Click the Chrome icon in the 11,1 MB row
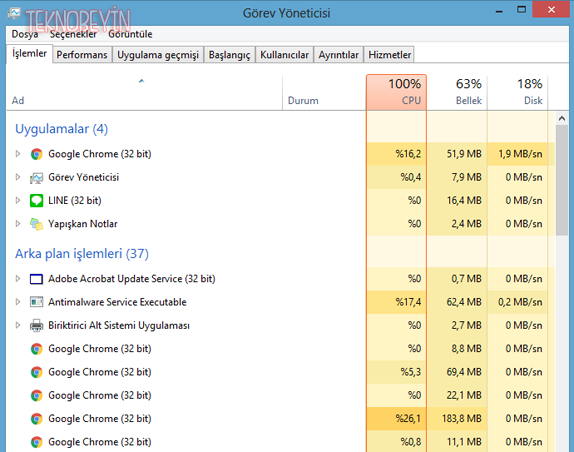 pyautogui.click(x=36, y=442)
